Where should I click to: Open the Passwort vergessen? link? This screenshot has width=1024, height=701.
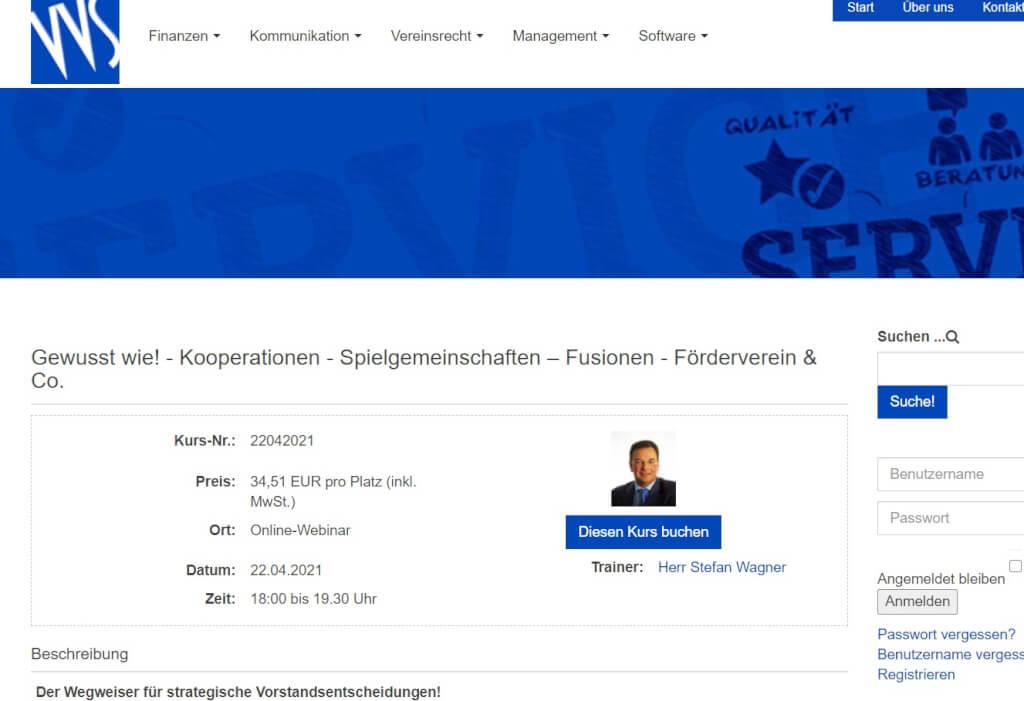pyautogui.click(x=945, y=634)
